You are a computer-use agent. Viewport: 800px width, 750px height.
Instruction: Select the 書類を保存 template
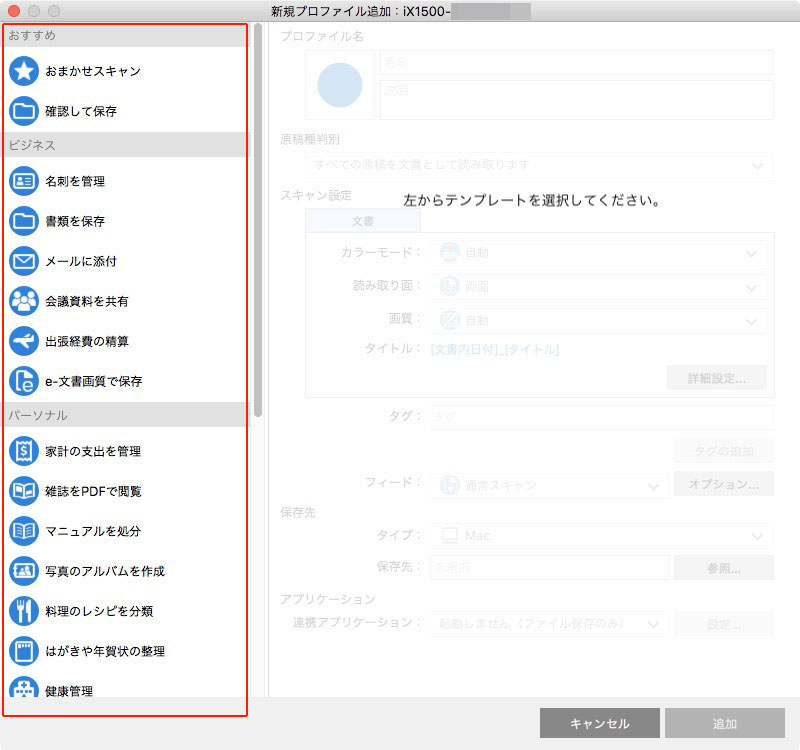pyautogui.click(x=80, y=221)
